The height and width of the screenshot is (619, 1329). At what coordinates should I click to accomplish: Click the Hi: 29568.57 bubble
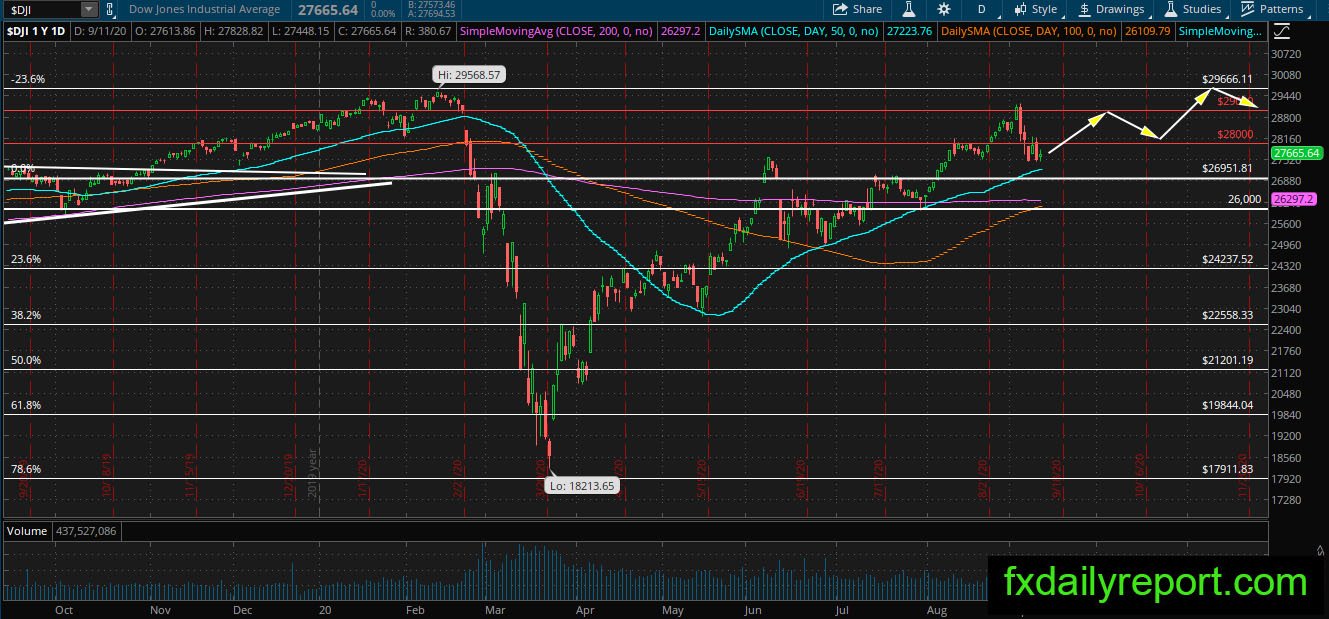coord(467,74)
